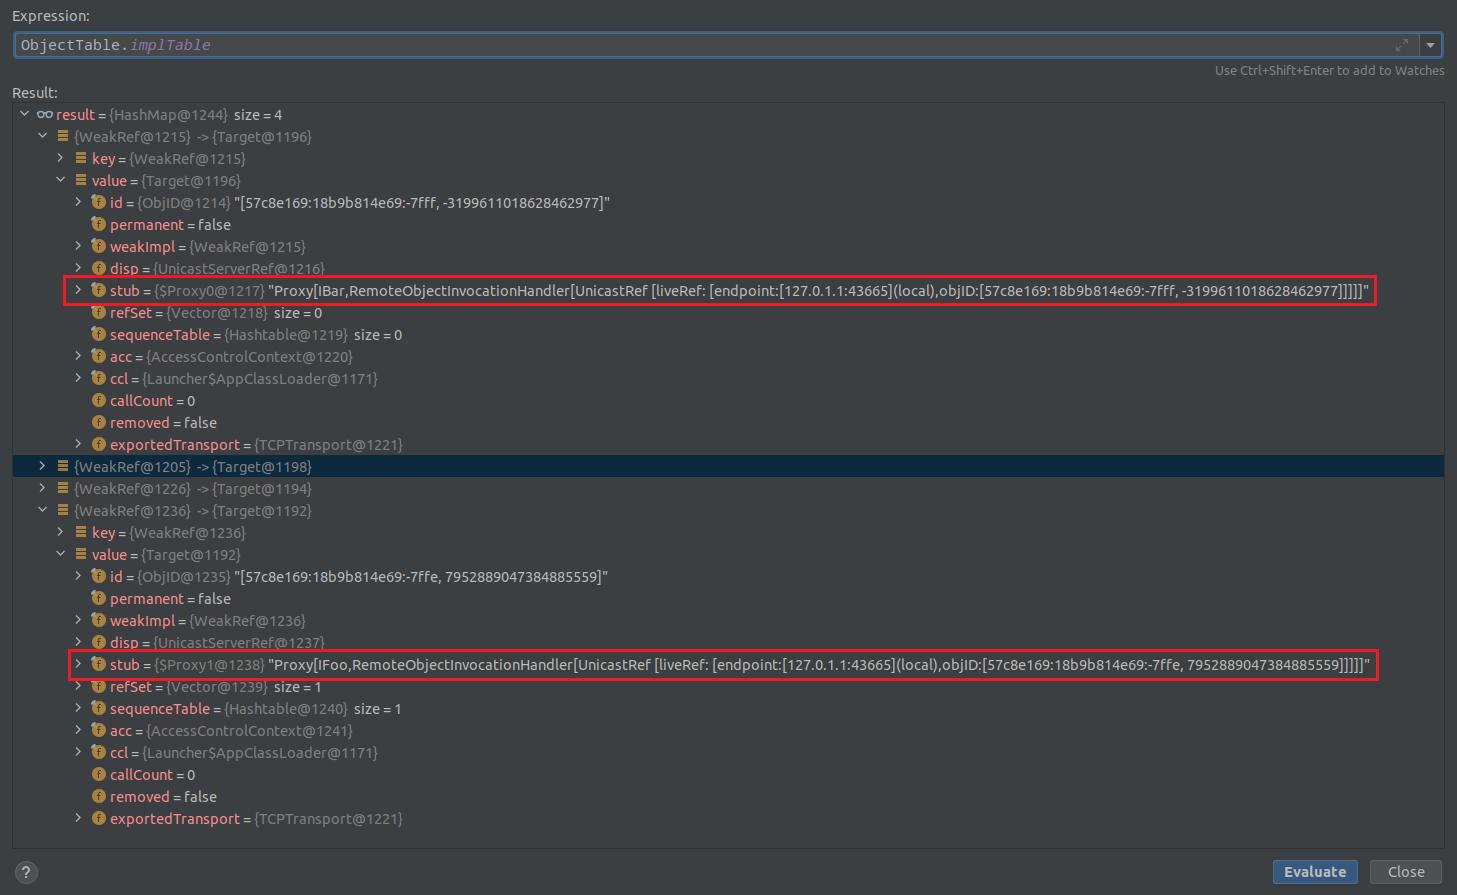The height and width of the screenshot is (895, 1457).
Task: Click the Close button
Action: coord(1406,872)
